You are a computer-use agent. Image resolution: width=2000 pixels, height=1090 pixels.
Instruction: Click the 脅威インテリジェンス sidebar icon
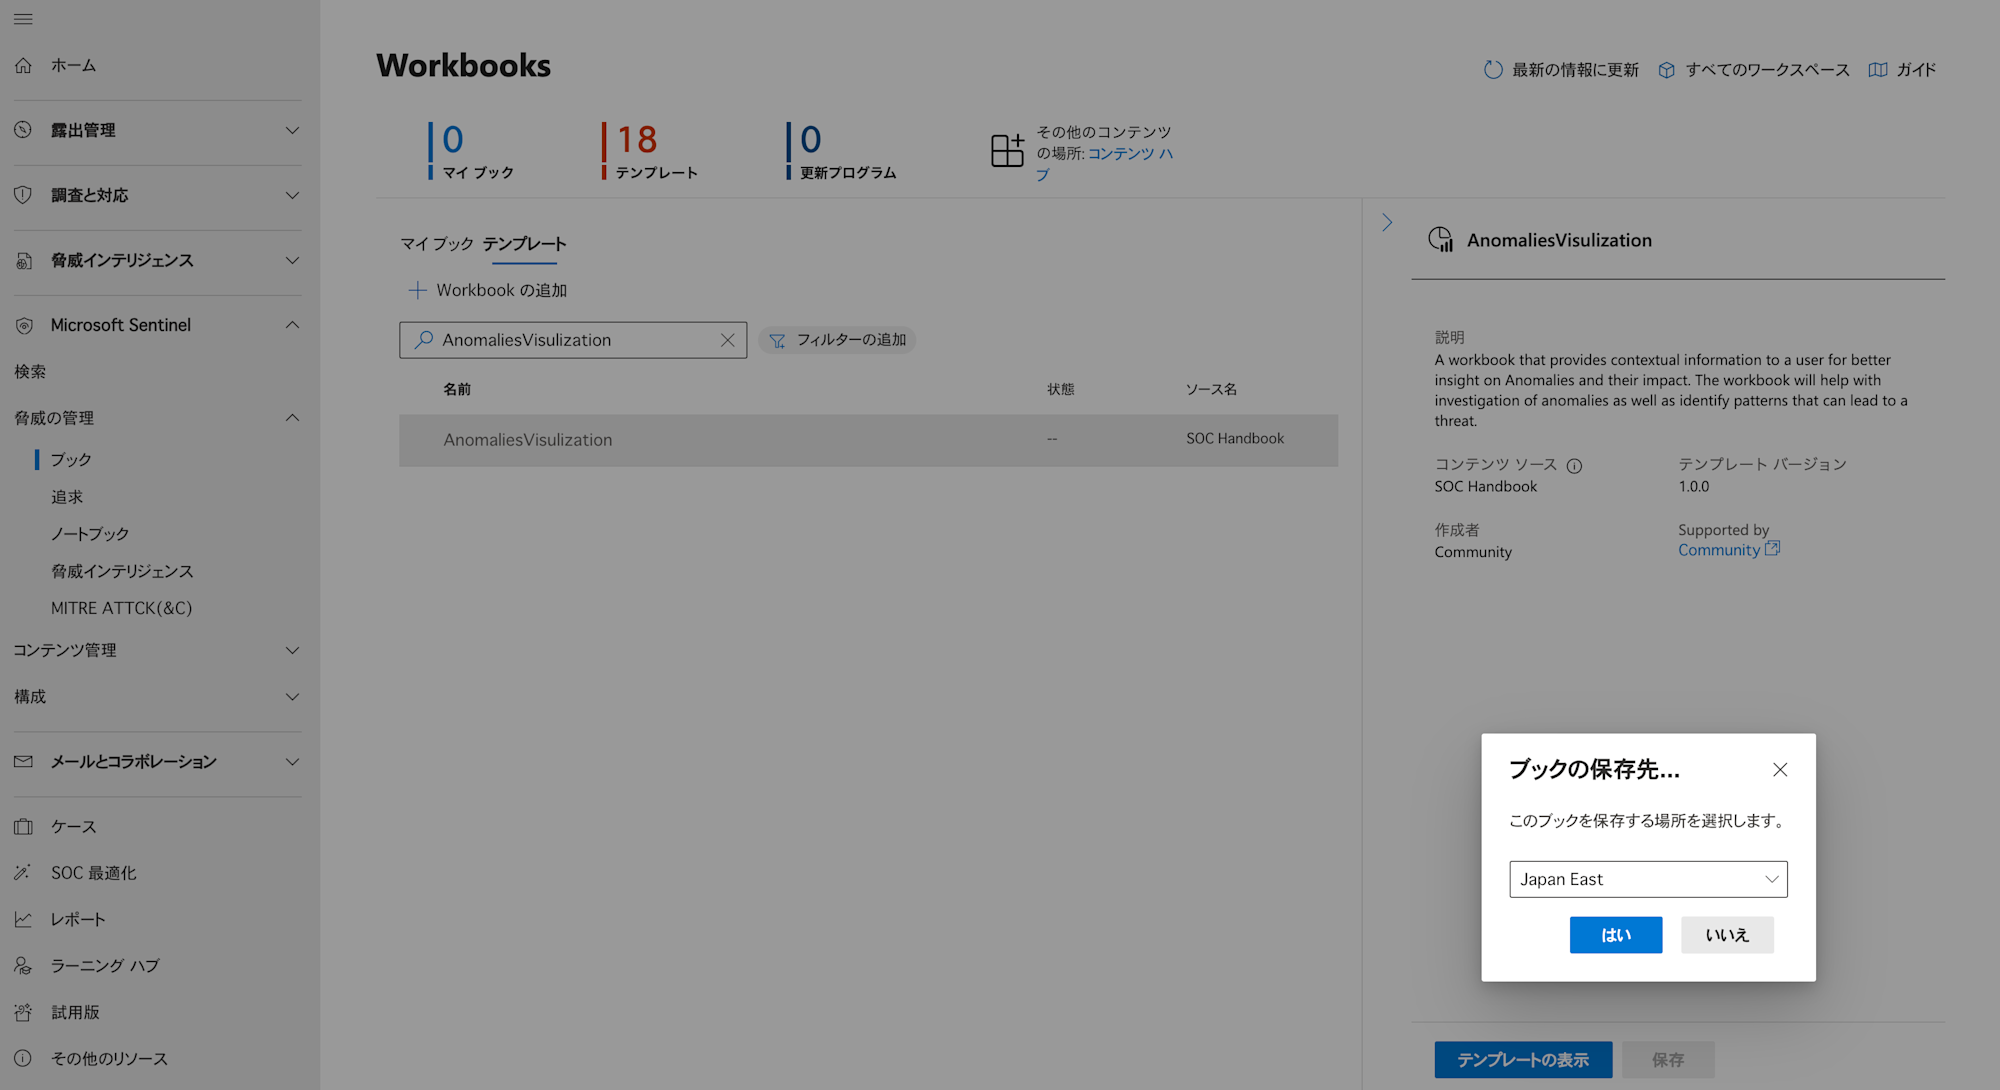click(23, 260)
